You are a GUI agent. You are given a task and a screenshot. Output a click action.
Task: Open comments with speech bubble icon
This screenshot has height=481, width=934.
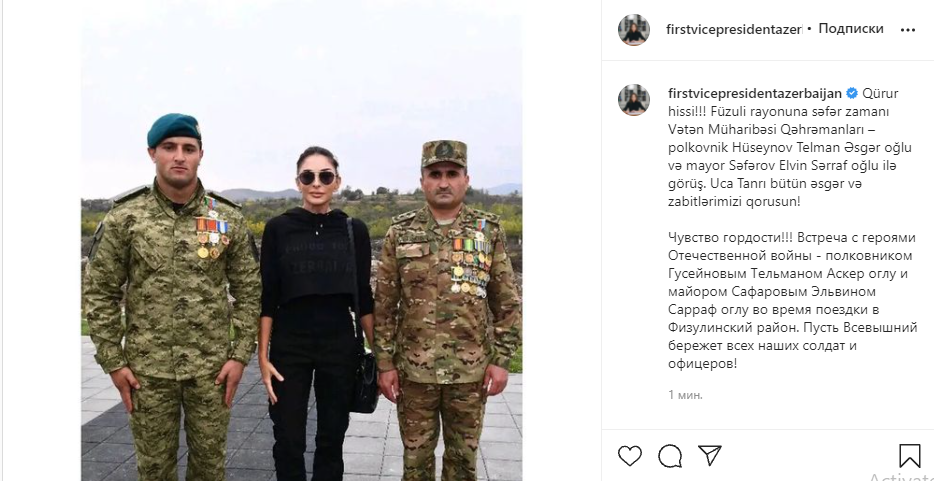[670, 456]
